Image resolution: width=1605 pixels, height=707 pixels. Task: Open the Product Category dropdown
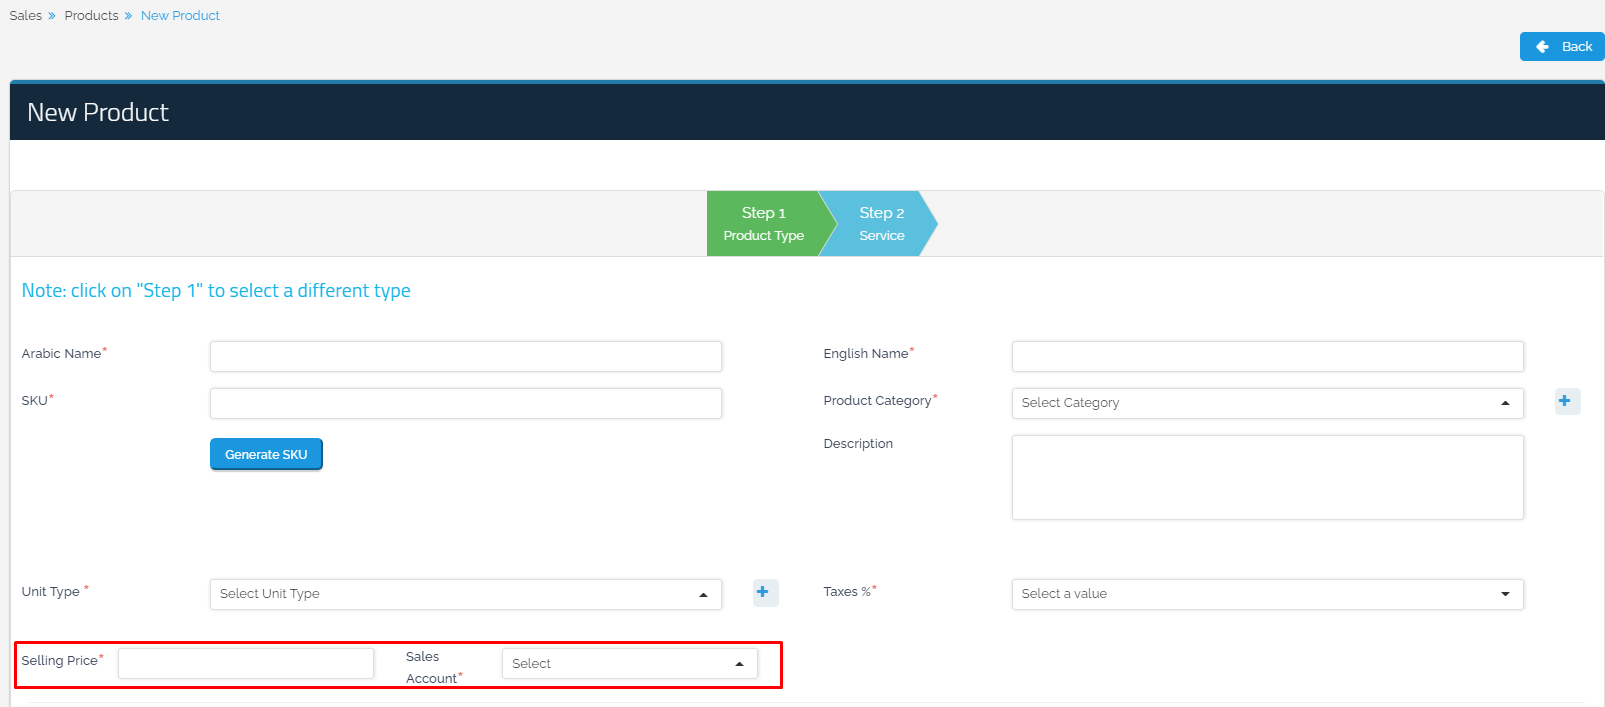[x=1266, y=403]
